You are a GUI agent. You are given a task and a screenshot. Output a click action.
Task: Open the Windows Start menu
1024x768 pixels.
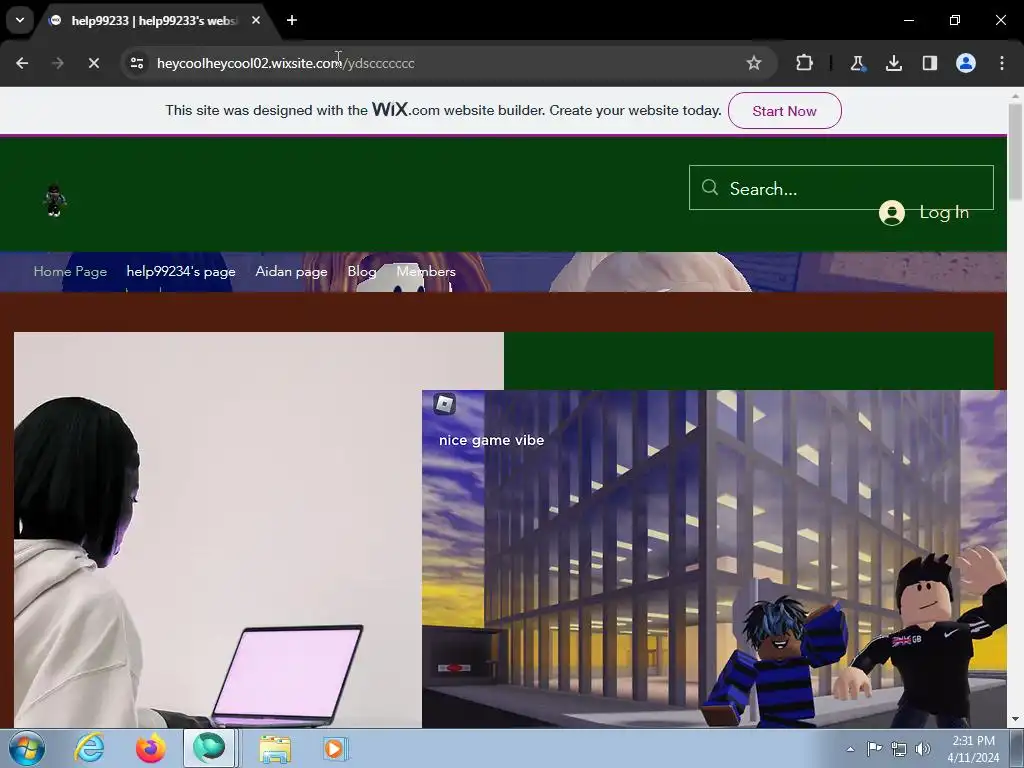pyautogui.click(x=27, y=748)
